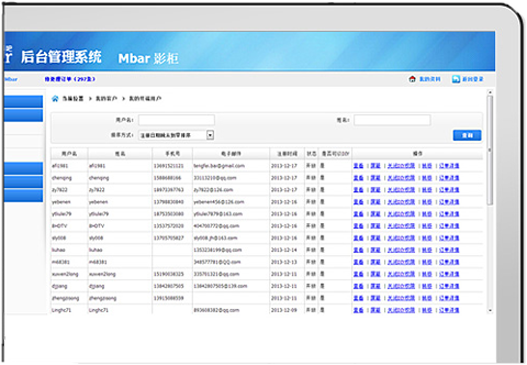
Task: Click the home icon in the breadcrumb
Action: (x=55, y=98)
